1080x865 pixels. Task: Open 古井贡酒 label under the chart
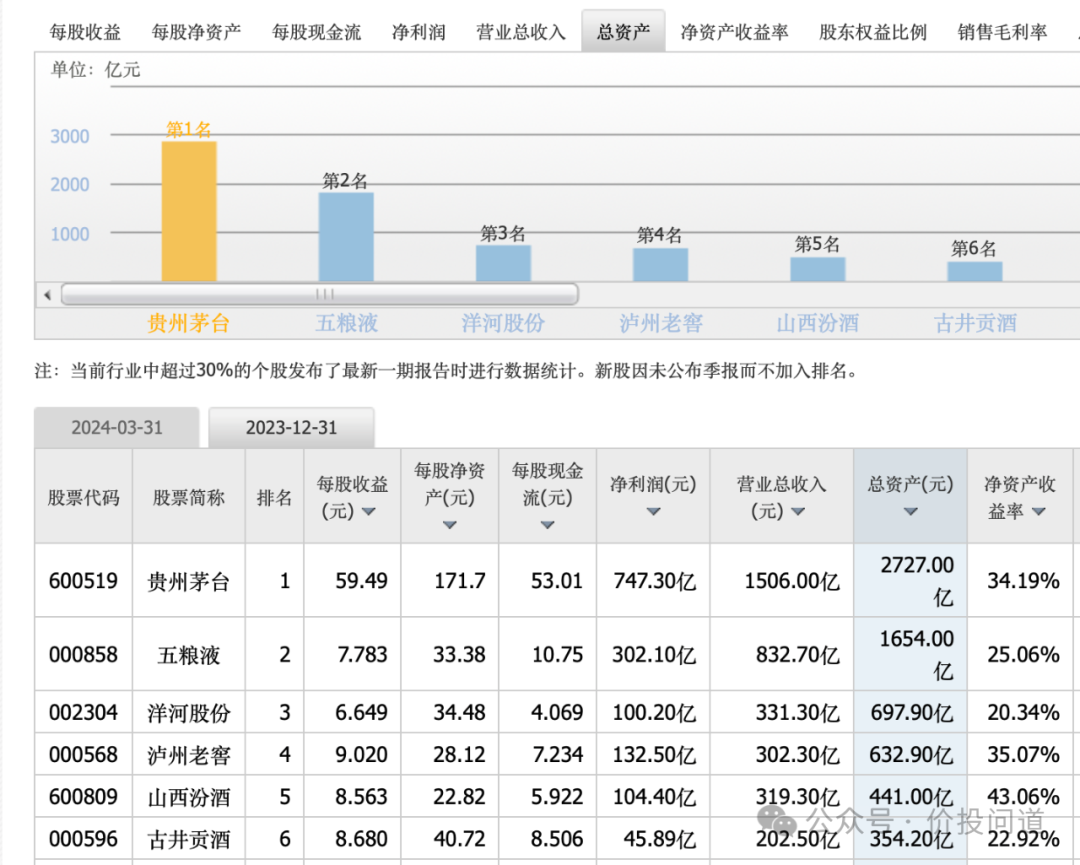[x=975, y=323]
